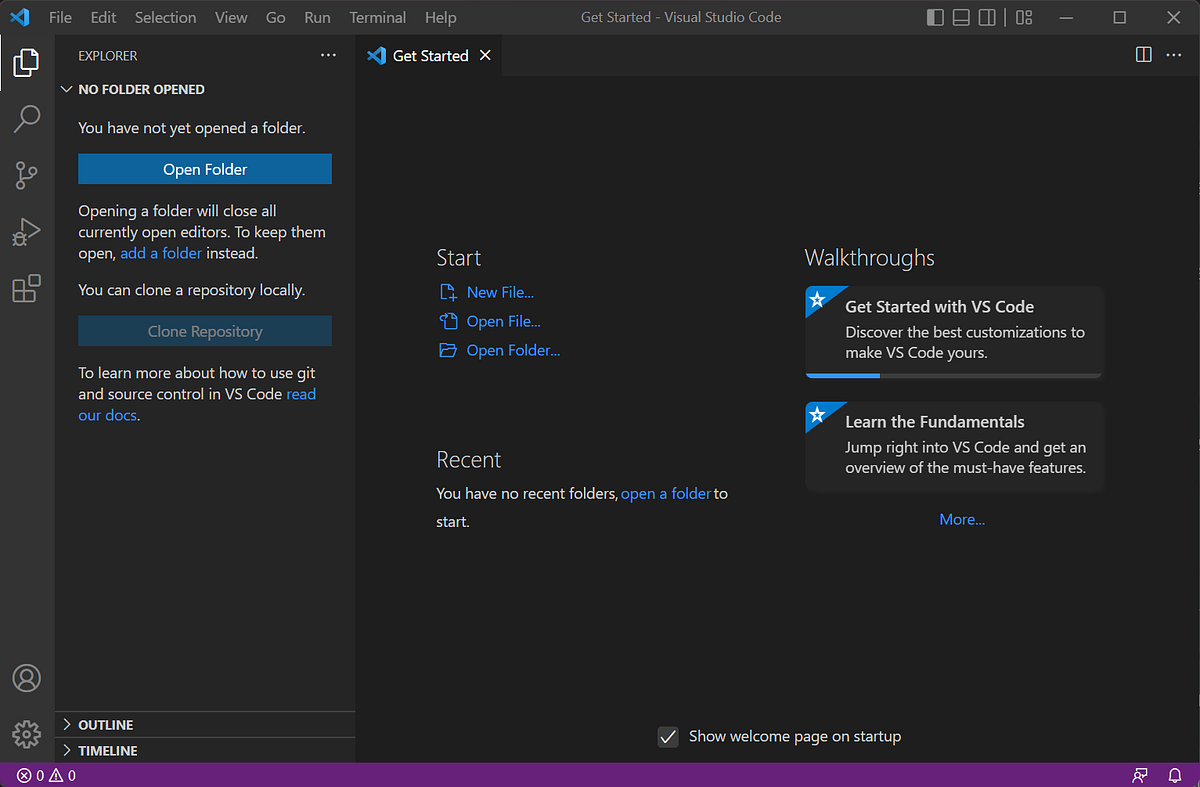Screen dimensions: 1200x787
Task: Open the Terminal menu
Action: pos(377,17)
